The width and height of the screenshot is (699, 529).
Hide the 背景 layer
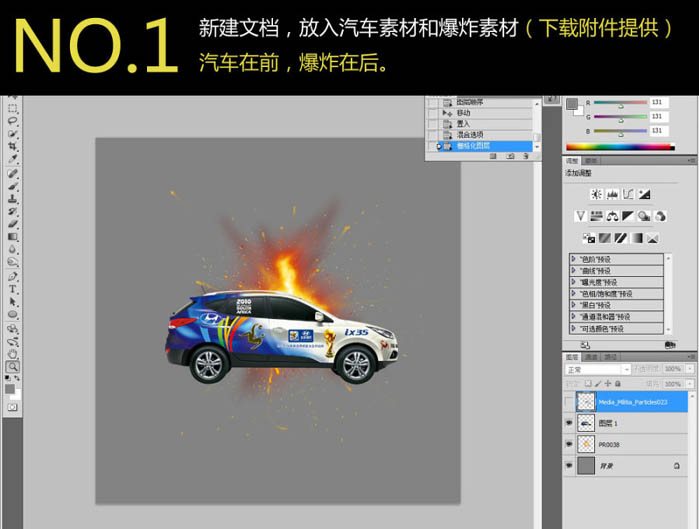tap(569, 465)
